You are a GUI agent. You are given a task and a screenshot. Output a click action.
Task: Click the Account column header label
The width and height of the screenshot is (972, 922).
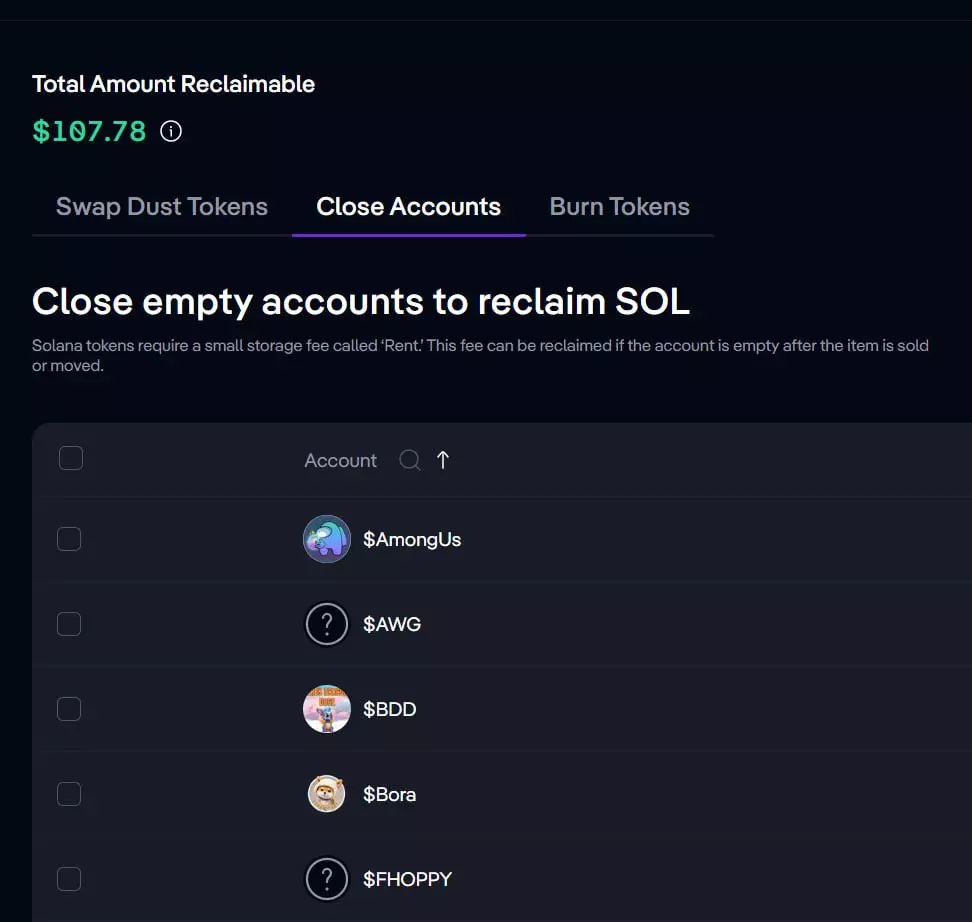[x=341, y=460]
